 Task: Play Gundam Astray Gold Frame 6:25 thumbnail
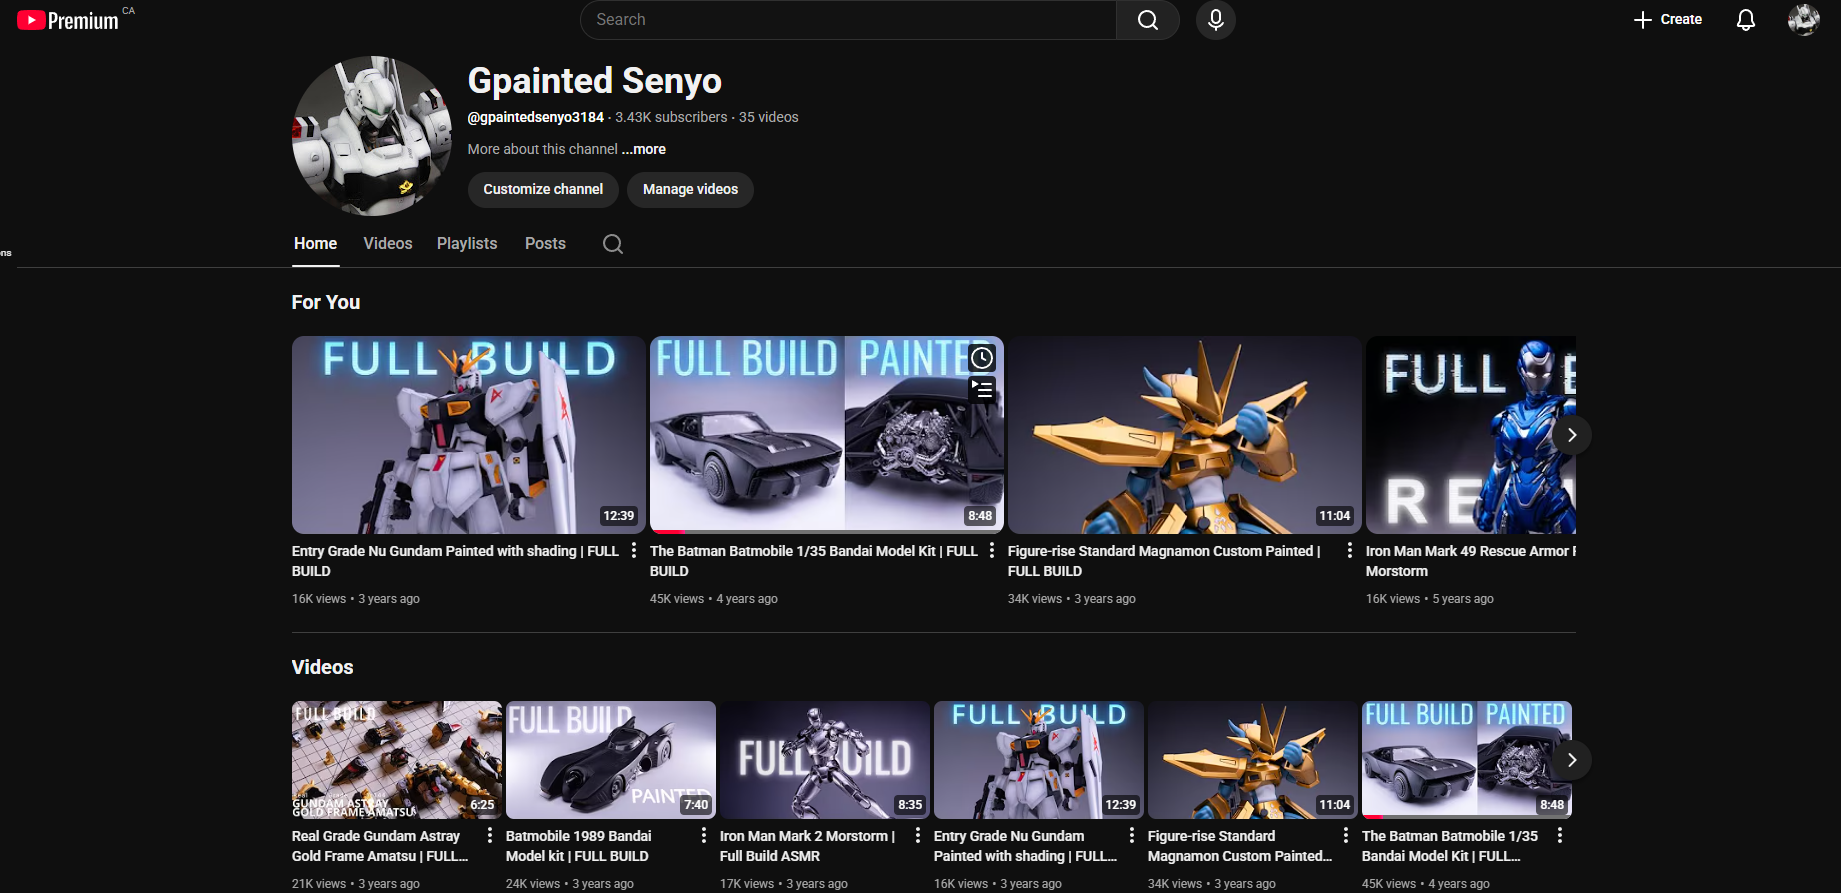point(397,760)
